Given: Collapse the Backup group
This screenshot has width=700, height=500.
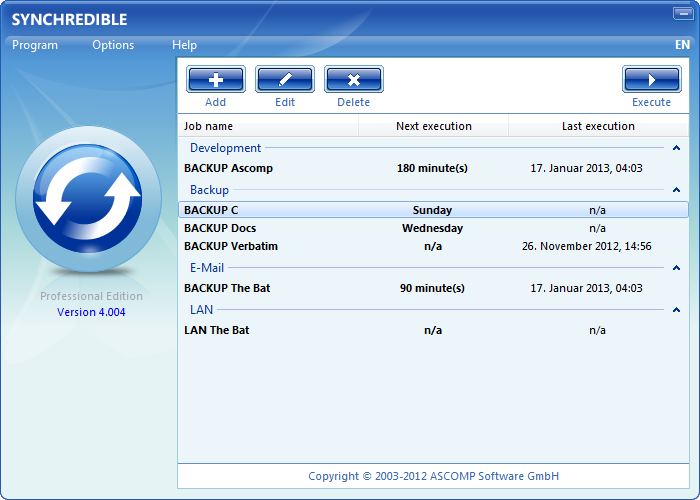Looking at the screenshot, I should (x=677, y=190).
